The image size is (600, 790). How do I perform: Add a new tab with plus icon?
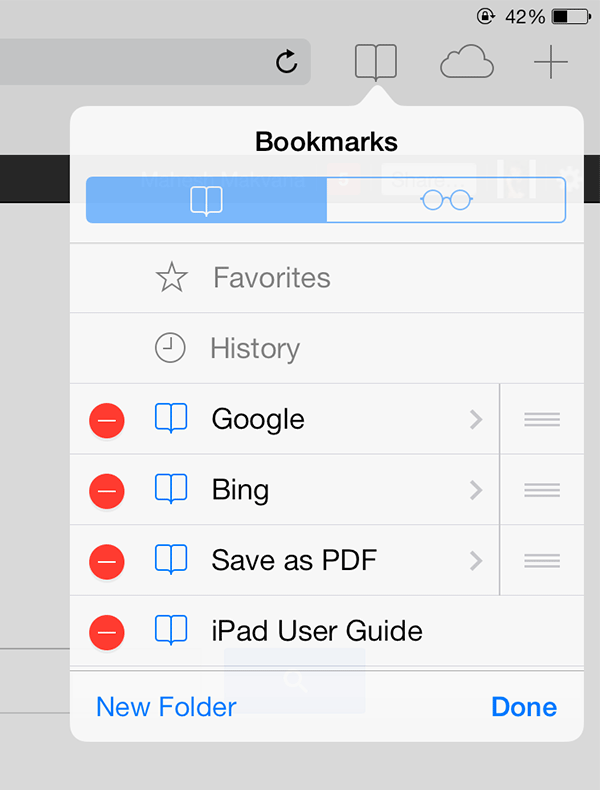[550, 63]
